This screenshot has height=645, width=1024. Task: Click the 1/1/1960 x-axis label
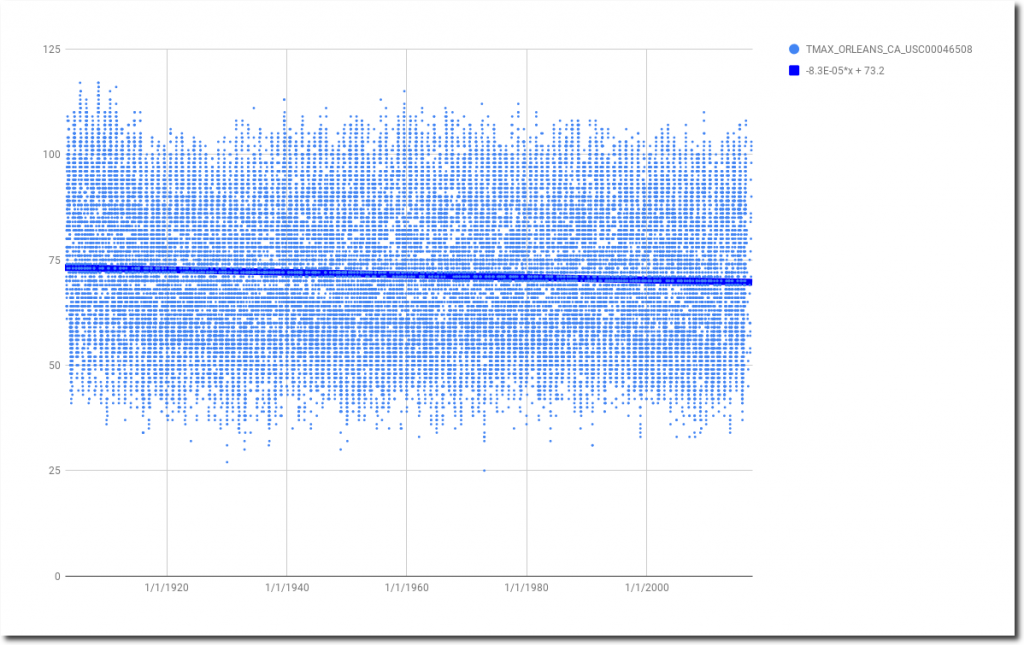click(x=406, y=589)
